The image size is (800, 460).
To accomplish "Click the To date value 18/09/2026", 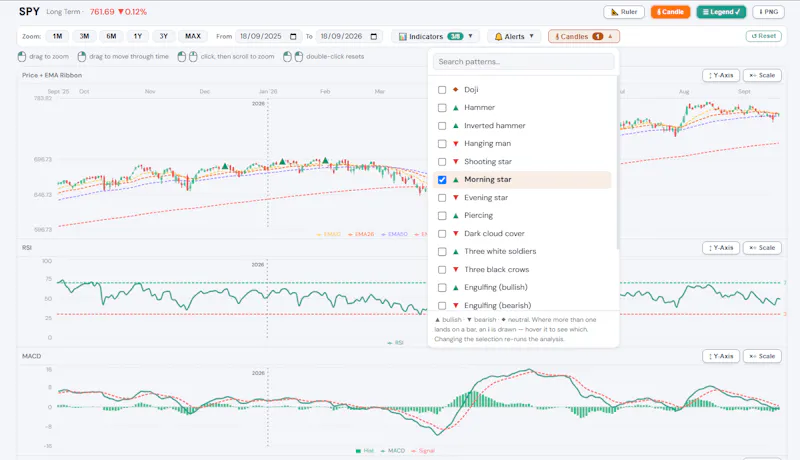I will pyautogui.click(x=341, y=36).
